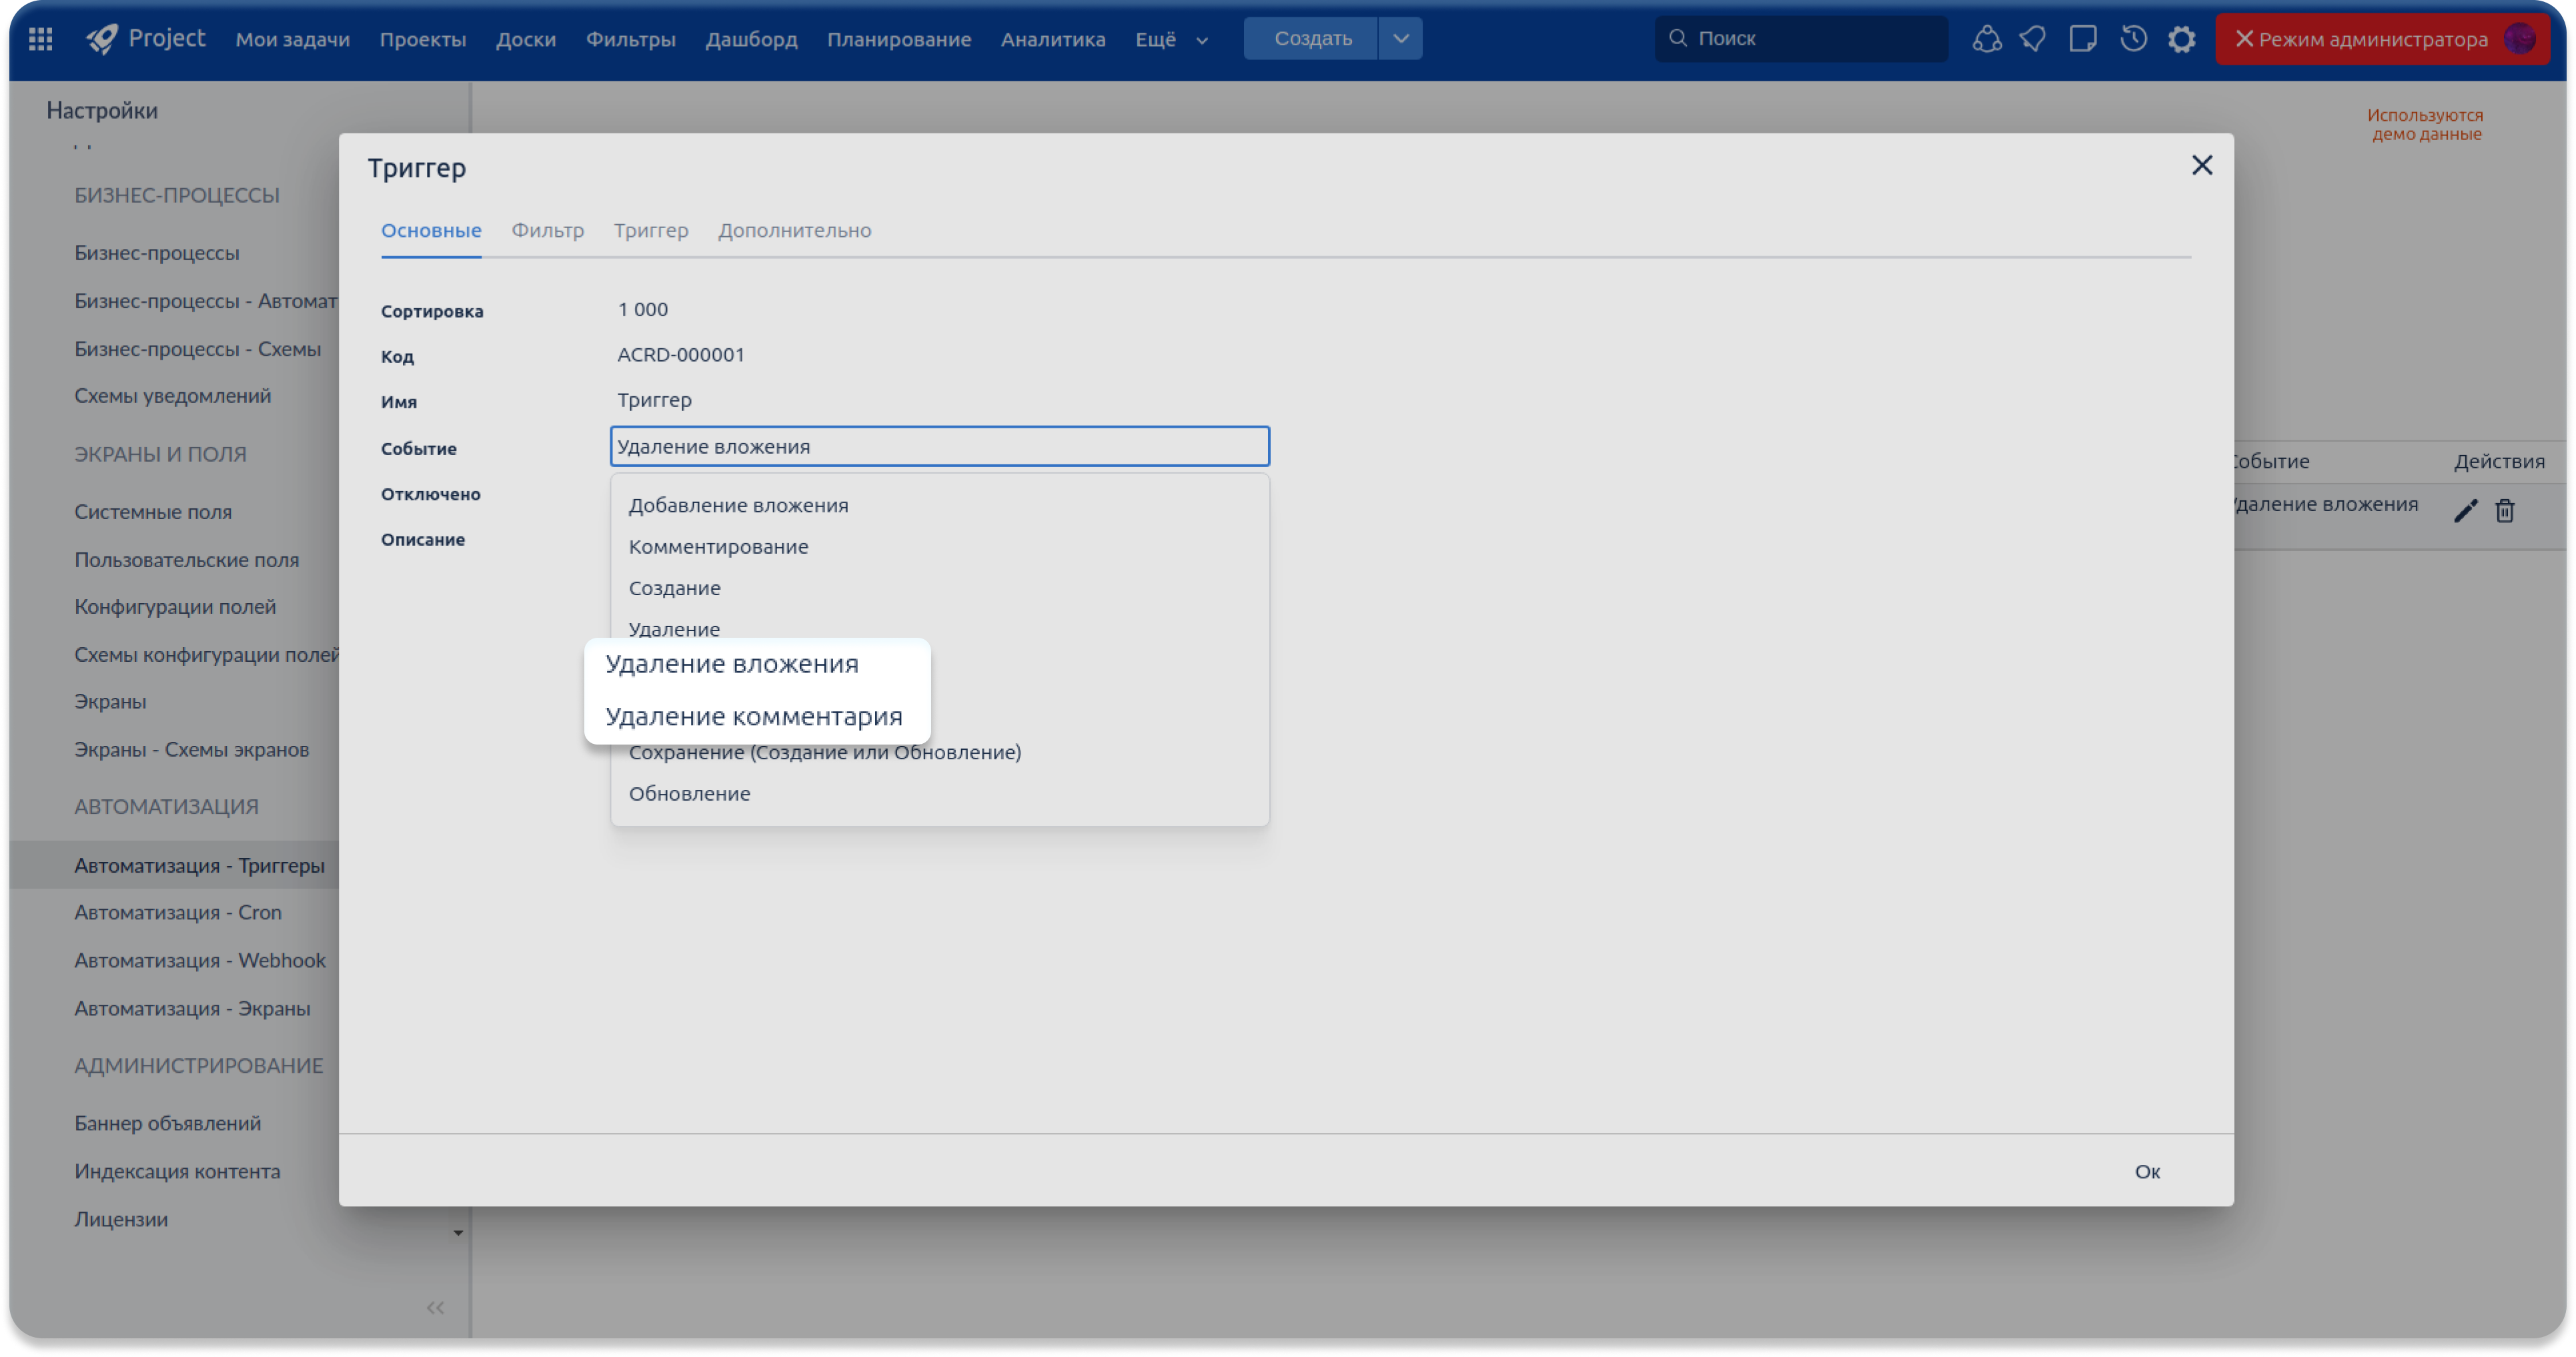Open the apps grid menu icon
The height and width of the screenshot is (1357, 2576).
click(x=41, y=39)
